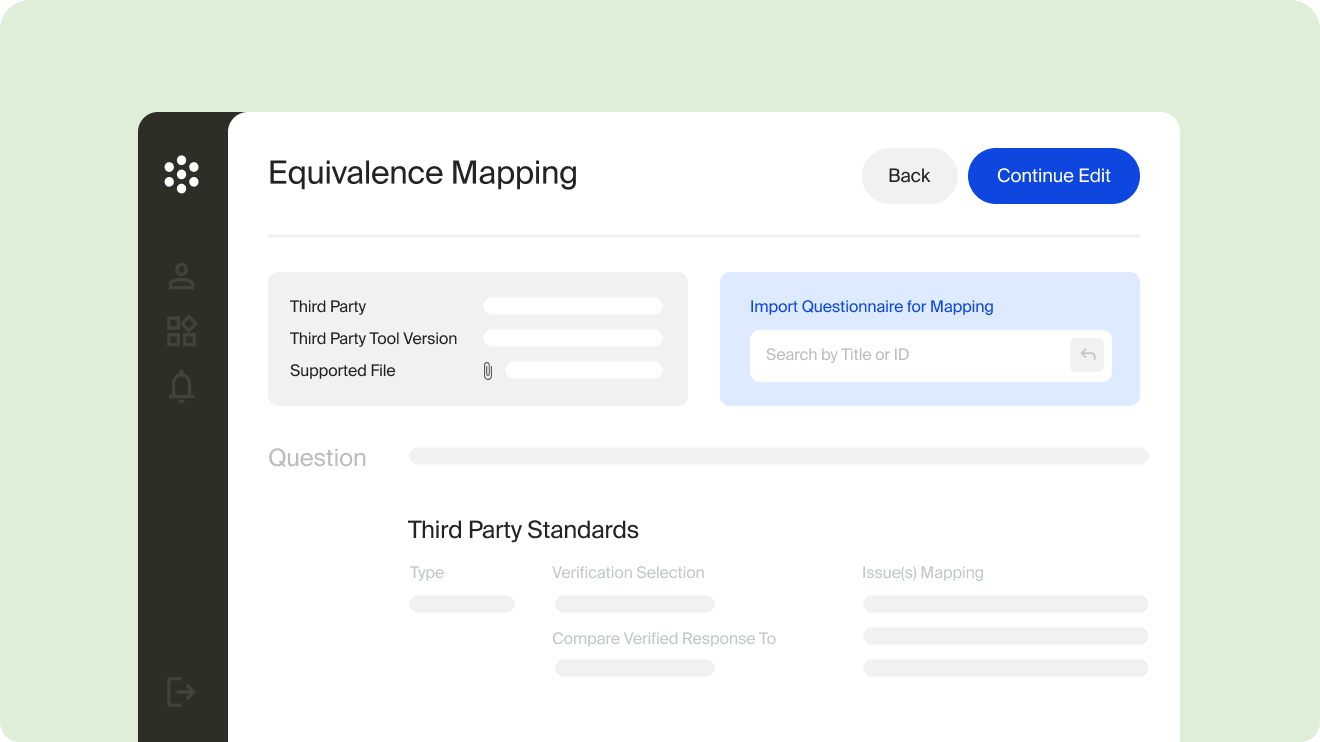Viewport: 1320px width, 742px height.
Task: Click the Question placeholder bar
Action: tap(779, 456)
